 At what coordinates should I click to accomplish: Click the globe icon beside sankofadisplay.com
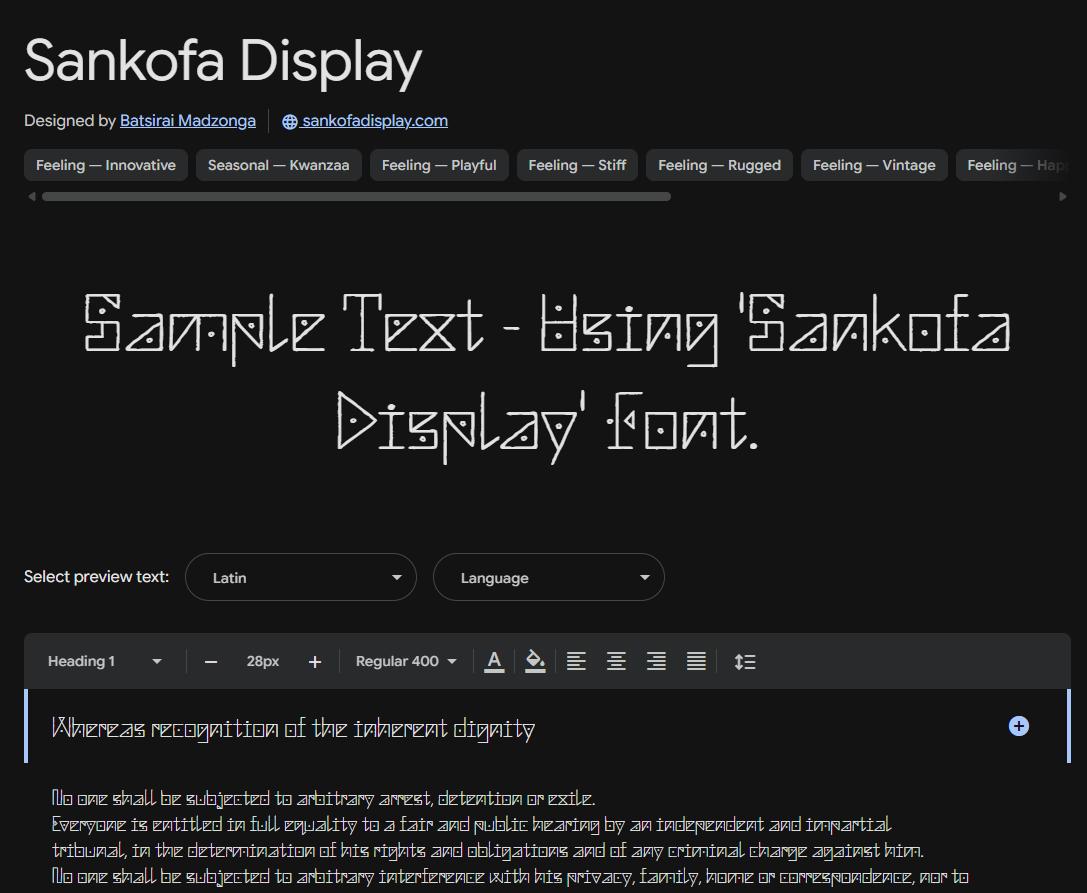click(290, 121)
